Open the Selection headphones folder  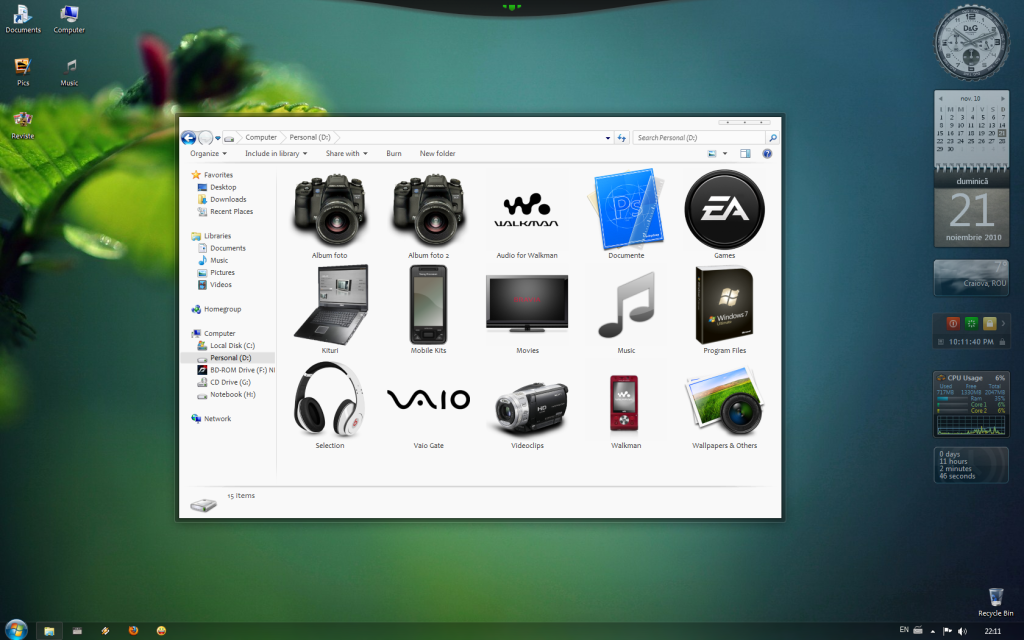(330, 399)
